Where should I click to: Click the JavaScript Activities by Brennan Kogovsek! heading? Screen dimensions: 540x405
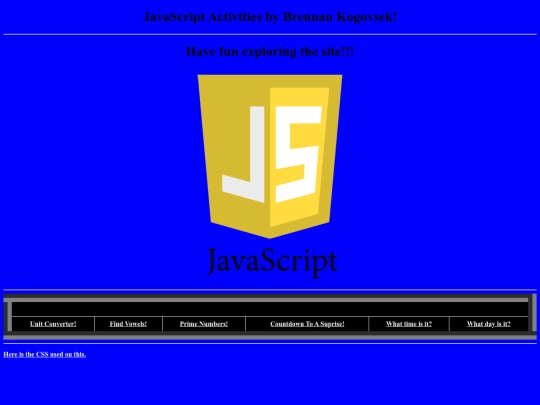270,17
